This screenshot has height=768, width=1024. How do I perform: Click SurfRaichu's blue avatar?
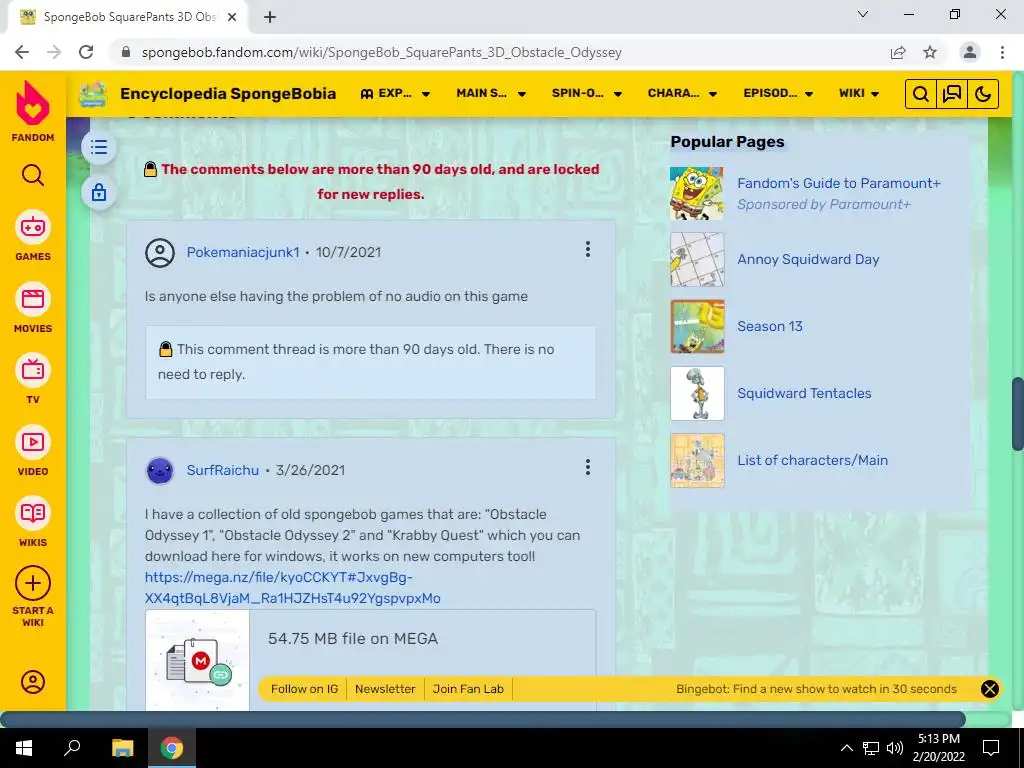coord(160,470)
